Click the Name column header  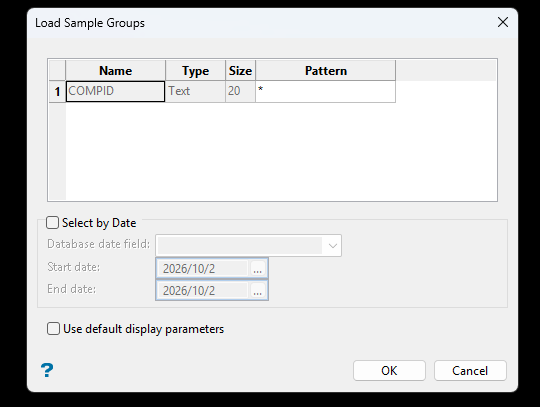coord(115,71)
